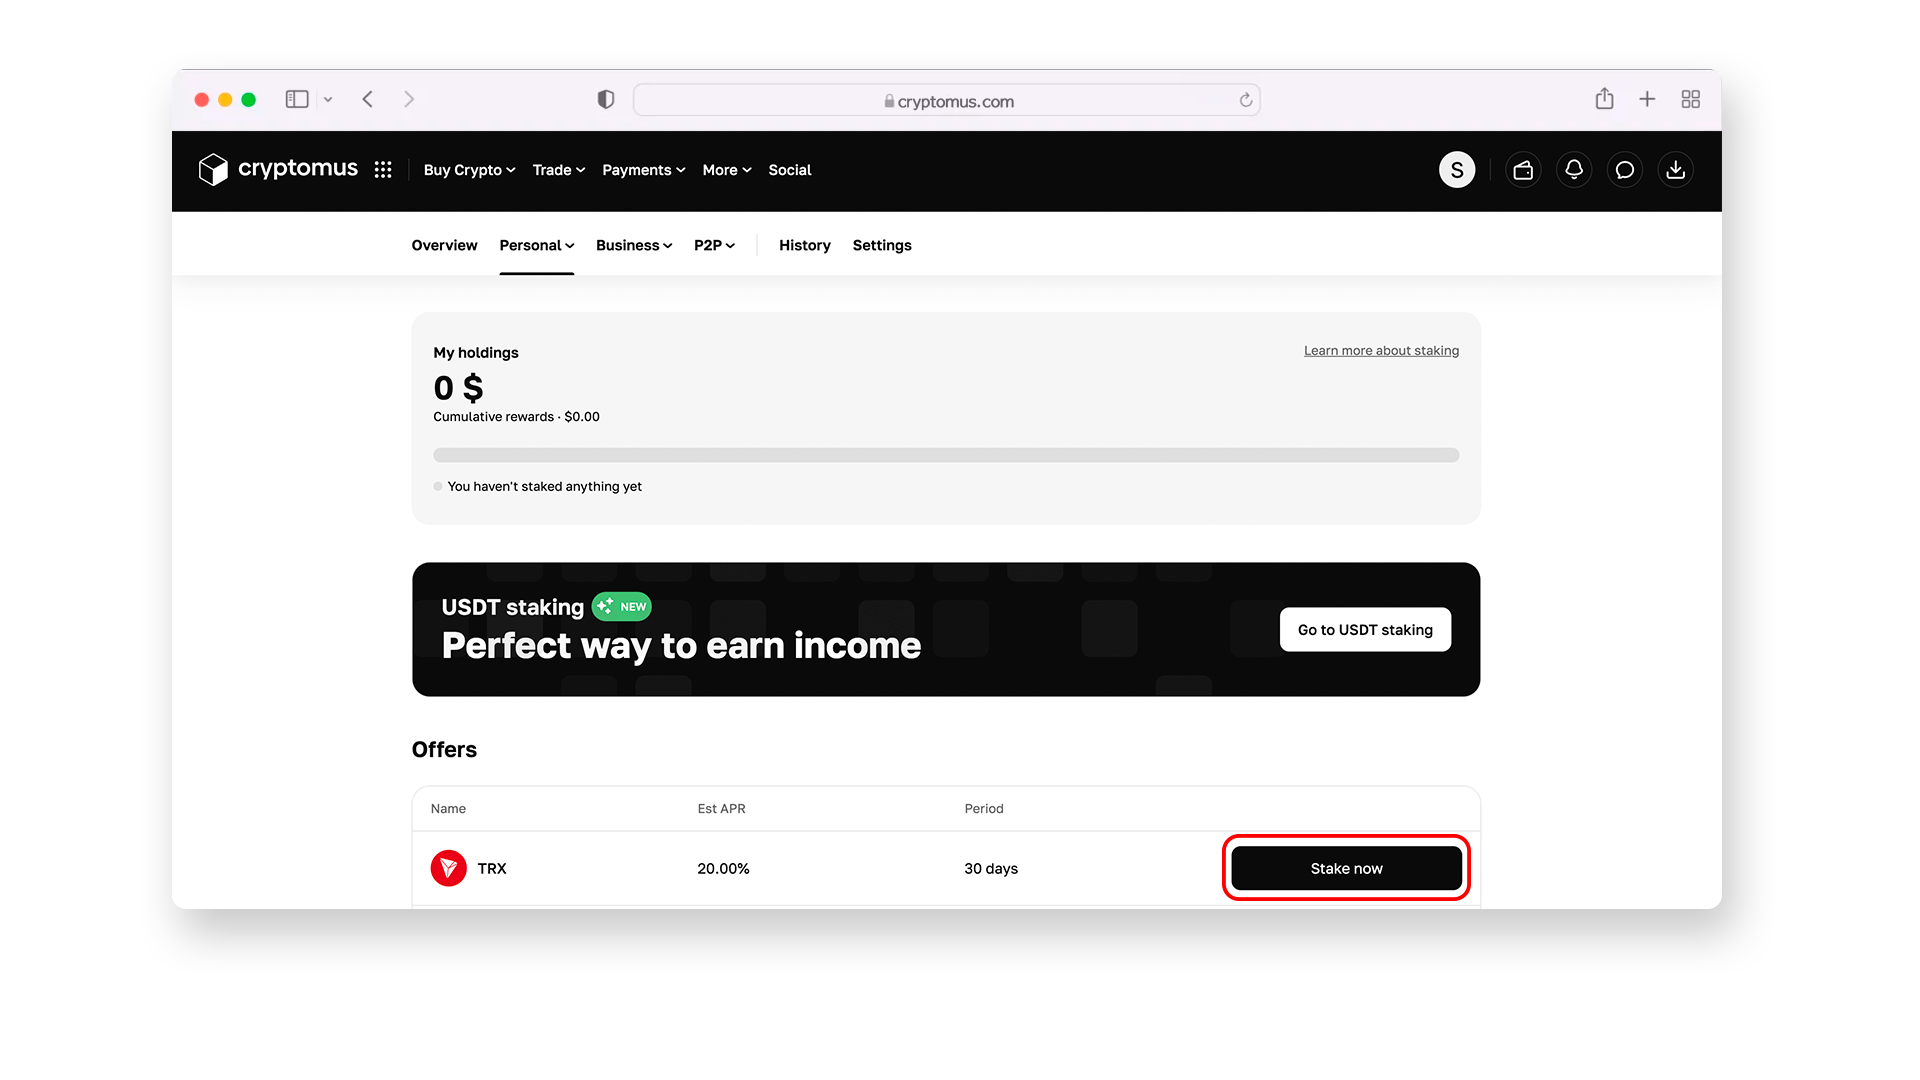Expand the Buy Crypto dropdown menu

pos(468,169)
